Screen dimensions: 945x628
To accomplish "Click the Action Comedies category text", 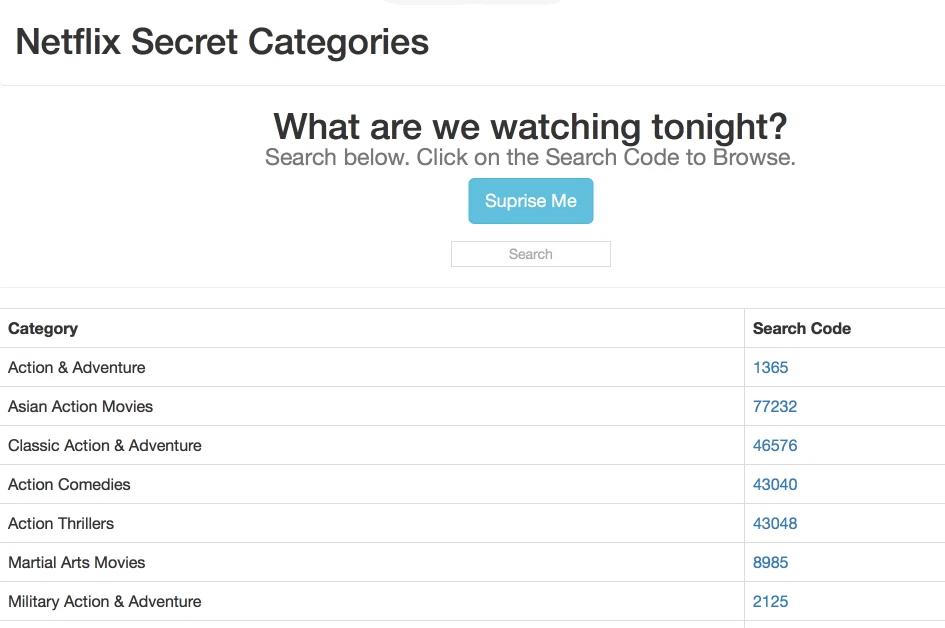I will [69, 484].
